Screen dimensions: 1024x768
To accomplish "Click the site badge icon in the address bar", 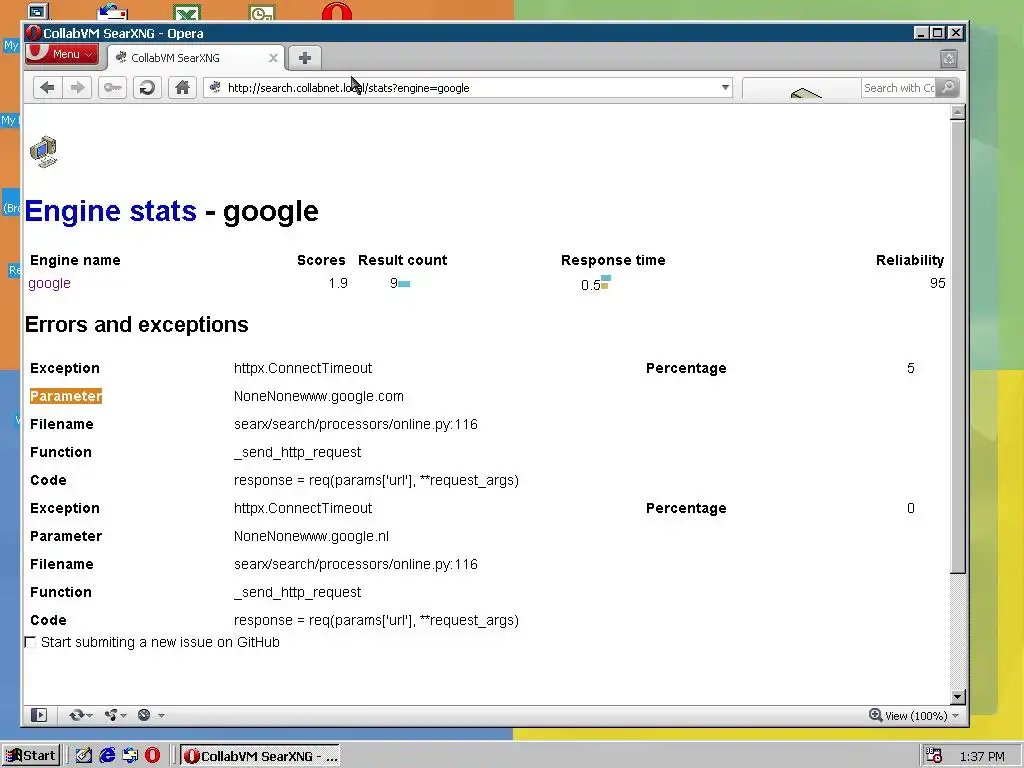I will [x=216, y=88].
